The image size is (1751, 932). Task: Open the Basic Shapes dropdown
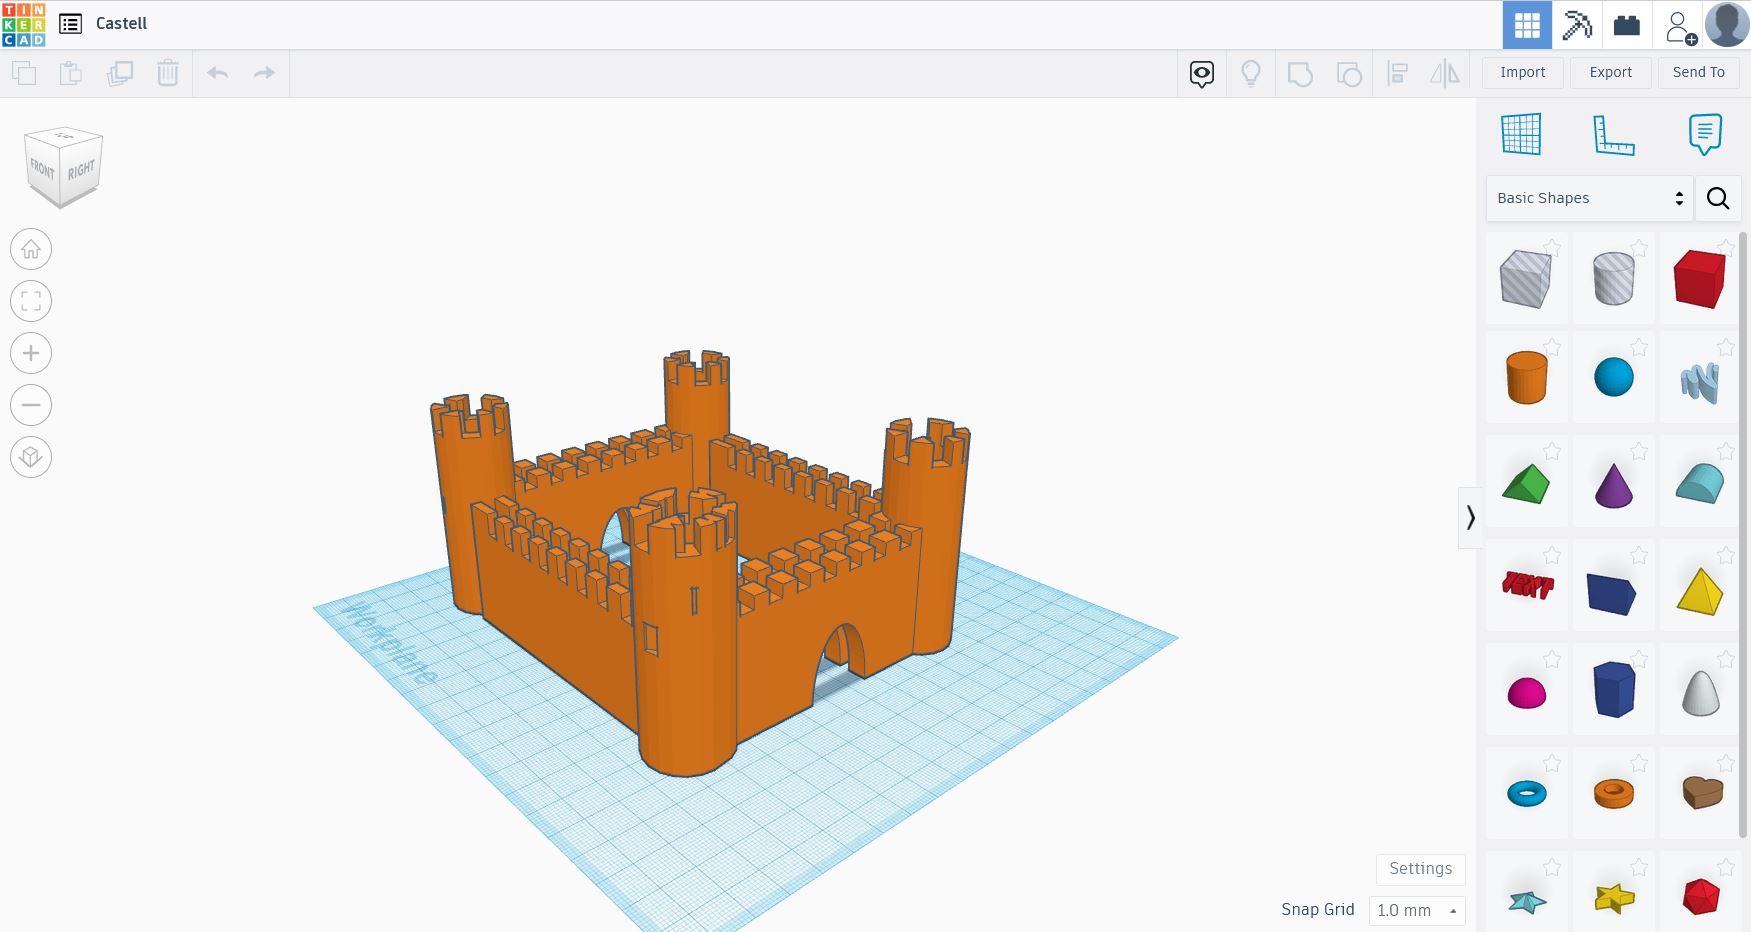(1589, 198)
